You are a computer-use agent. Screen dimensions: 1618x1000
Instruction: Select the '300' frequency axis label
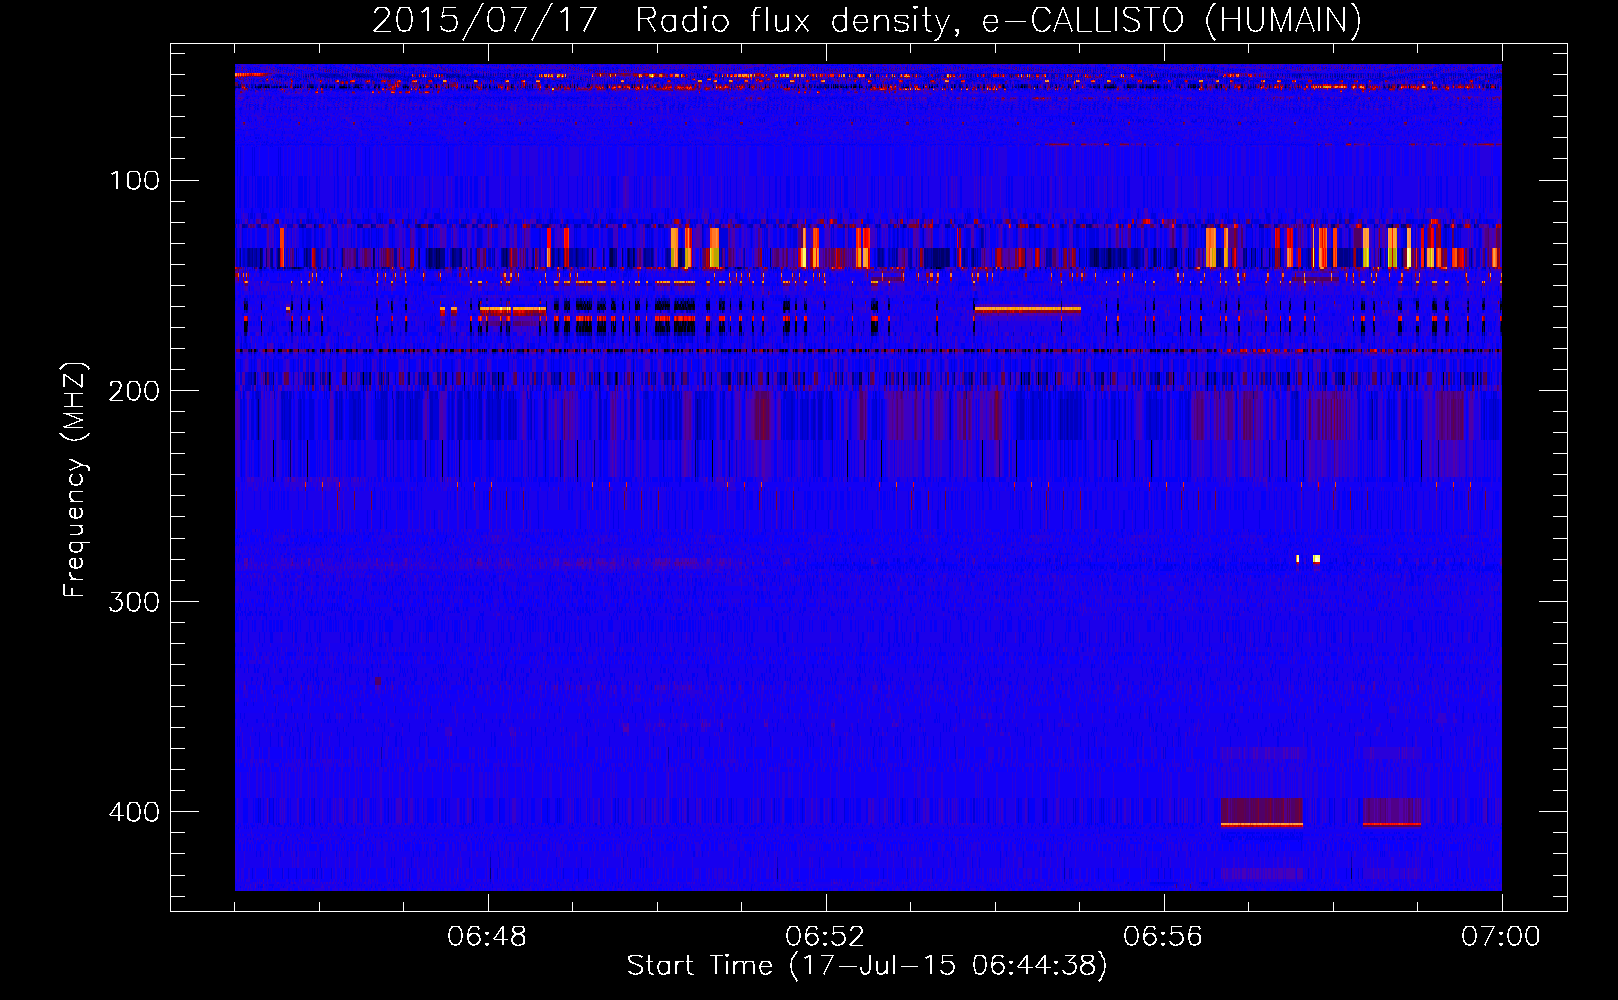click(135, 601)
